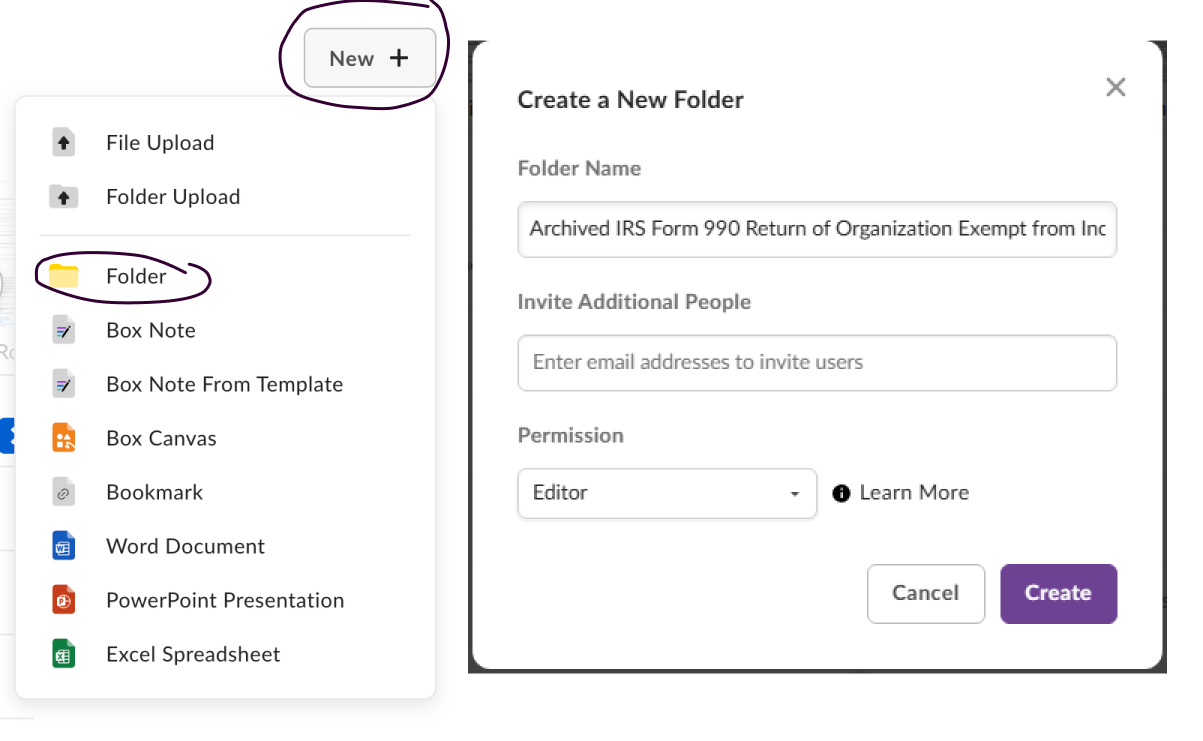
Task: Click the Bookmark link icon
Action: [64, 492]
